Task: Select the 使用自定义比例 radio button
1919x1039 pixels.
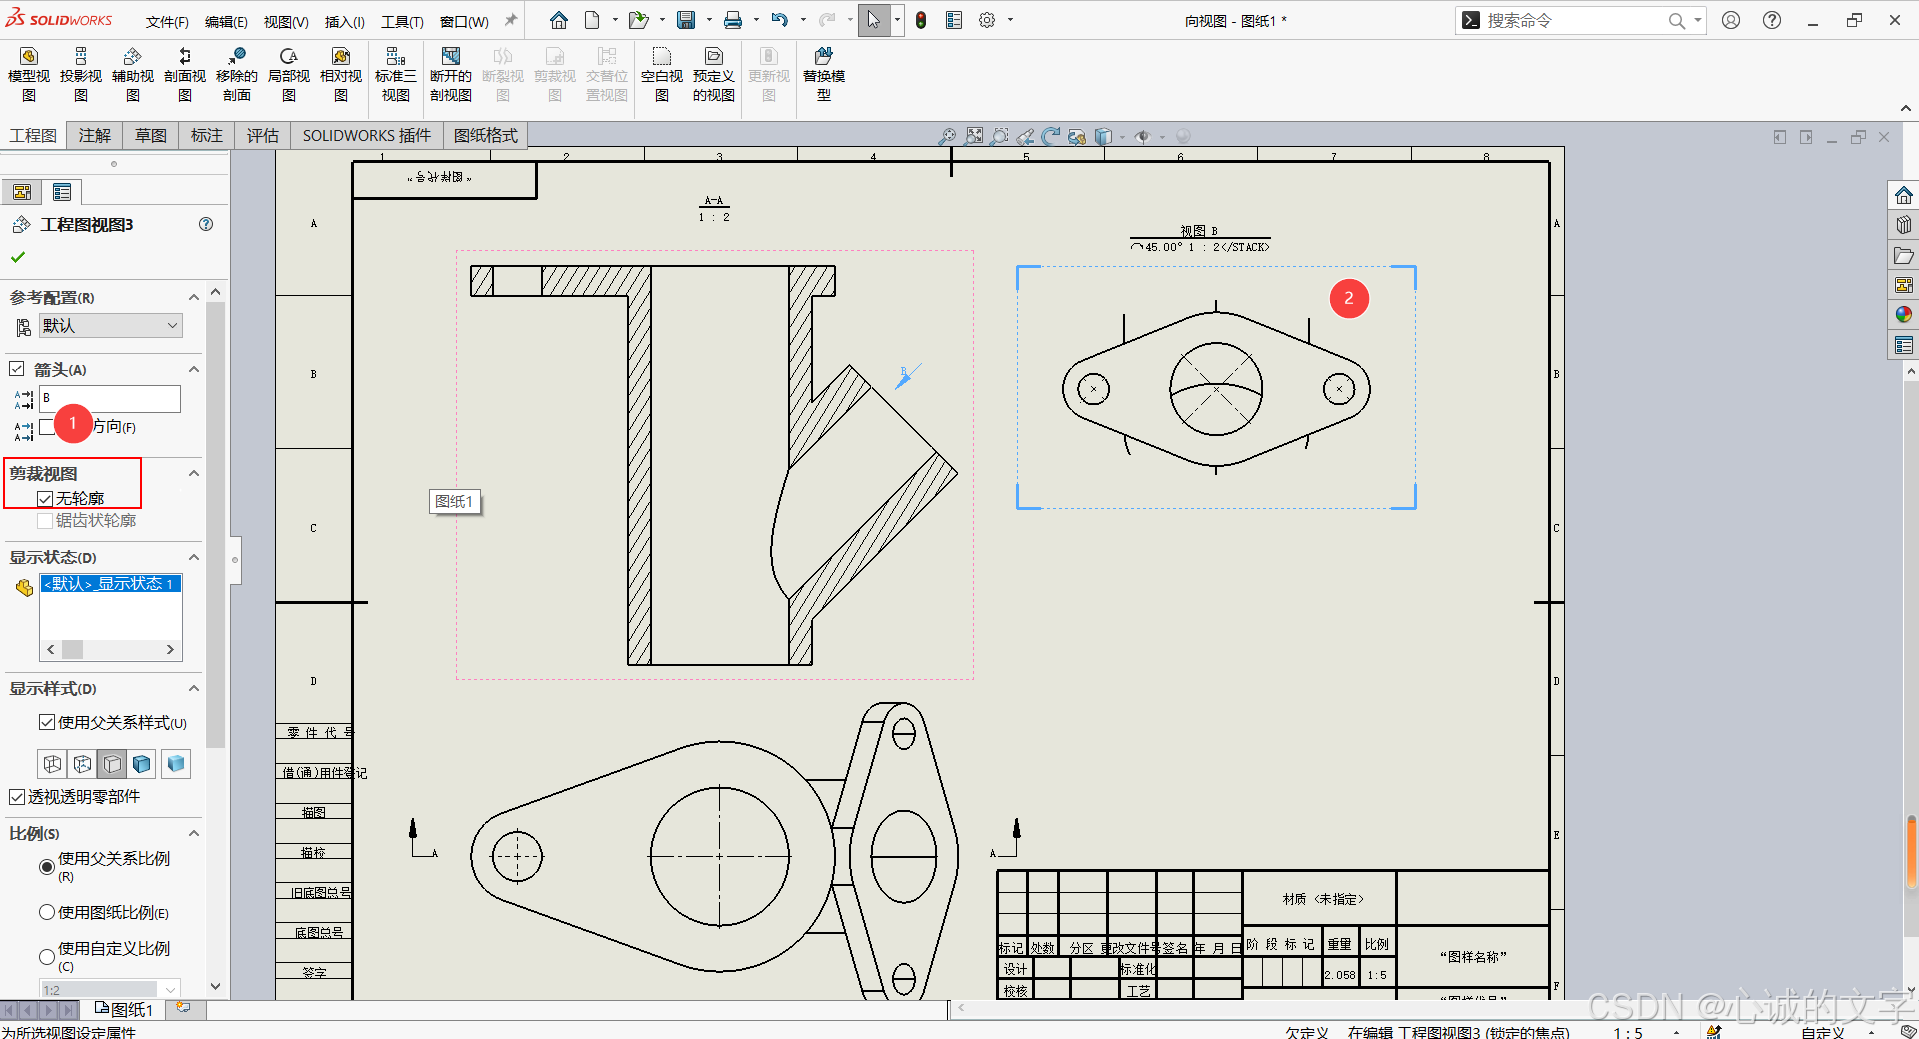Action: pyautogui.click(x=46, y=956)
